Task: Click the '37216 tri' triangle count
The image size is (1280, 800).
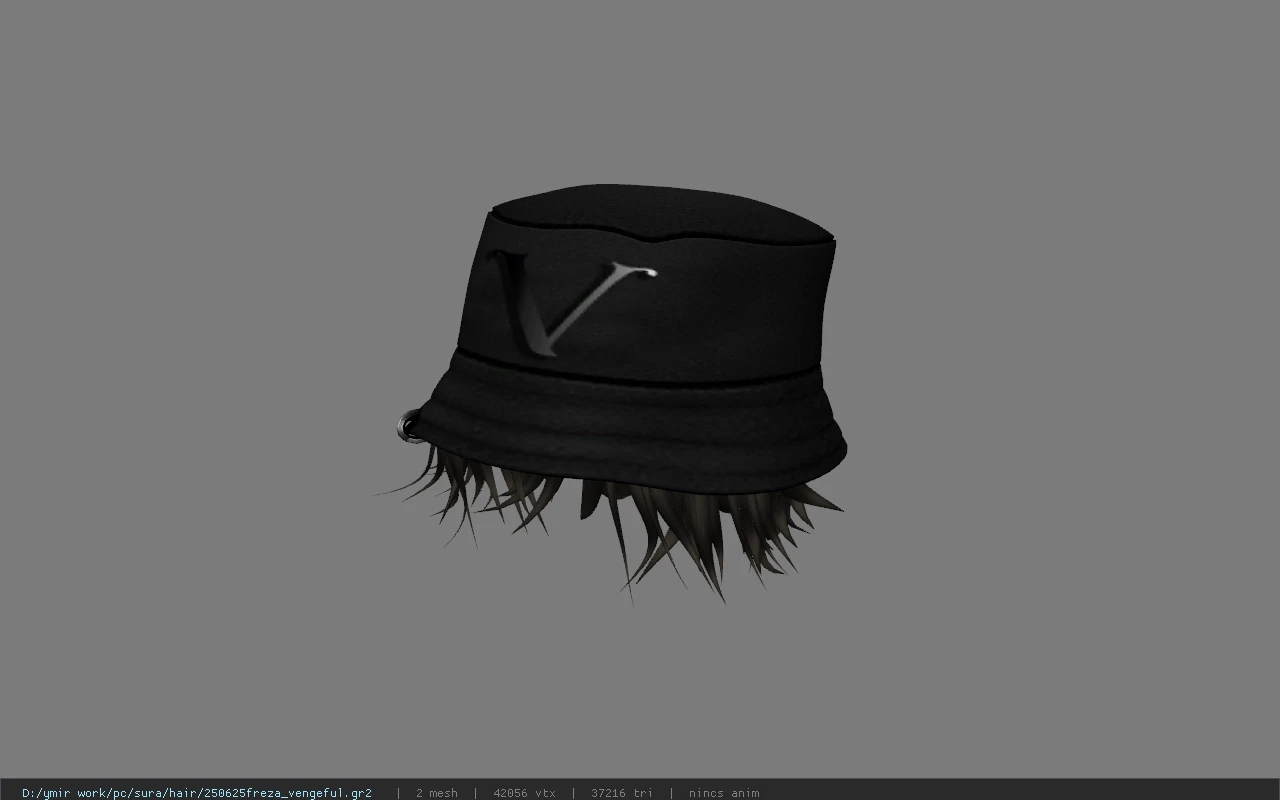Action: point(621,793)
